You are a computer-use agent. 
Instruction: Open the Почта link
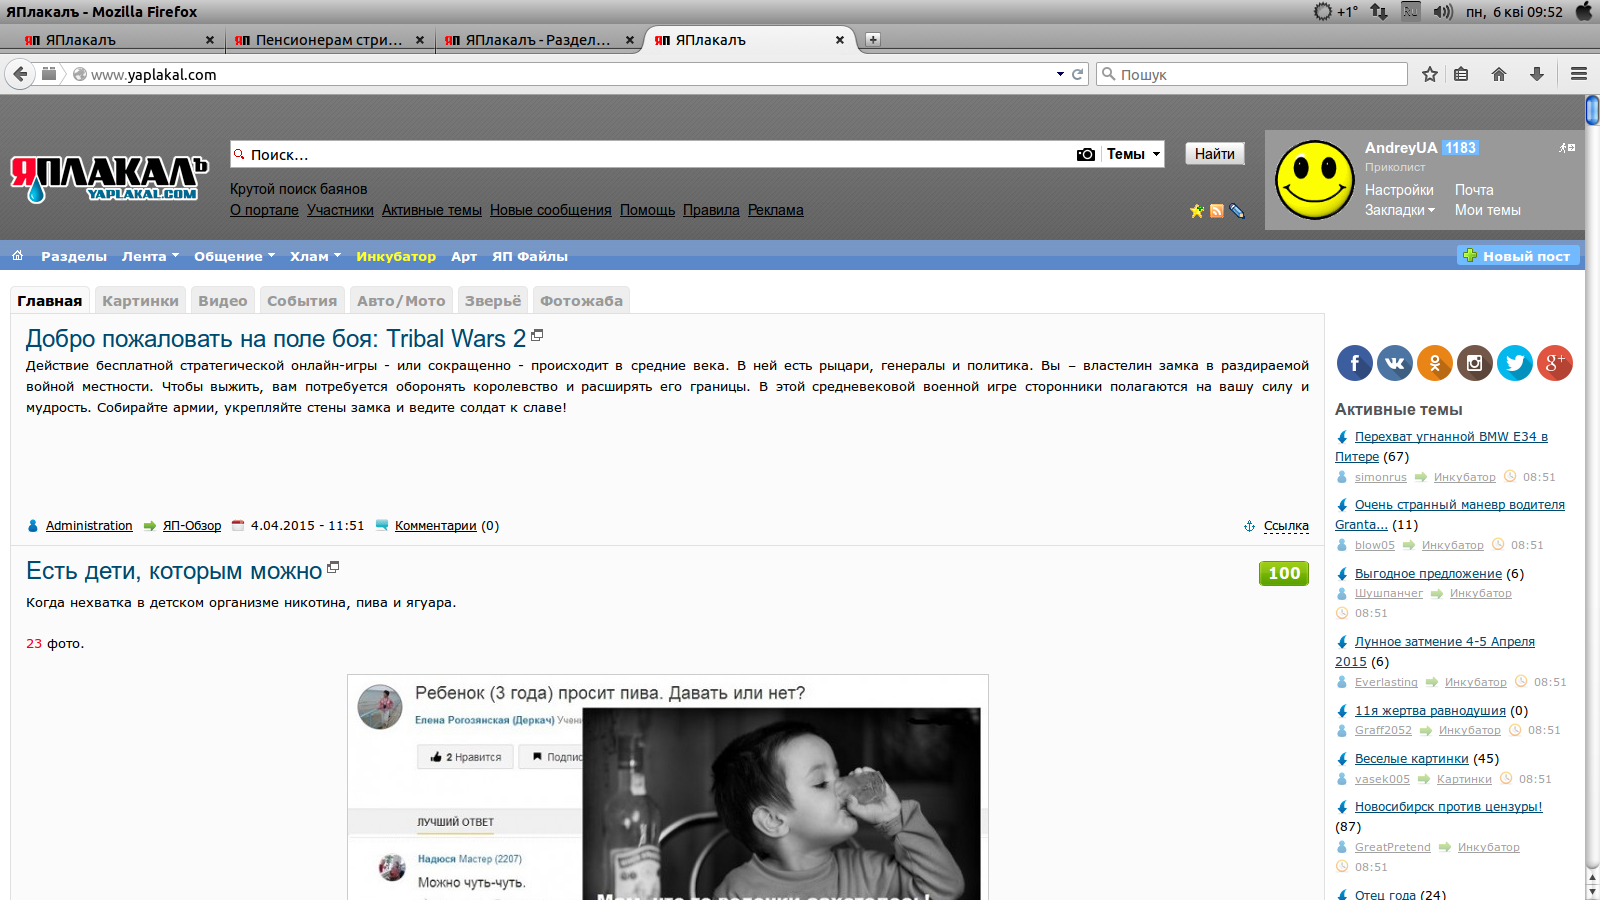tap(1474, 190)
